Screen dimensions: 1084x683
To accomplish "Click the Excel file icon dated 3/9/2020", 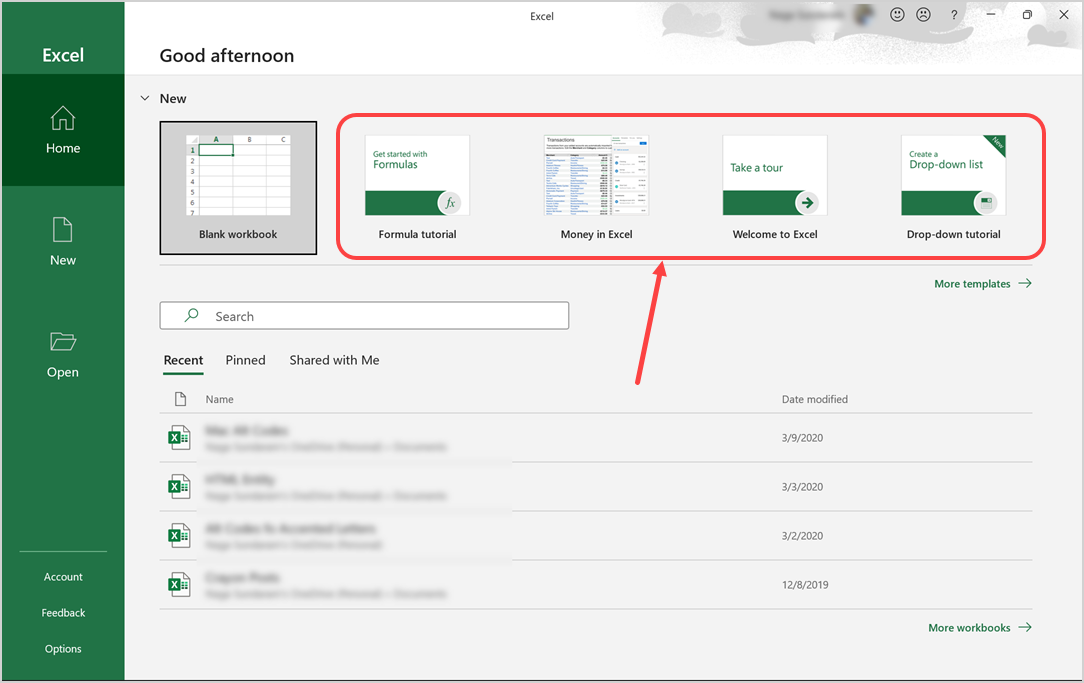I will pos(179,438).
